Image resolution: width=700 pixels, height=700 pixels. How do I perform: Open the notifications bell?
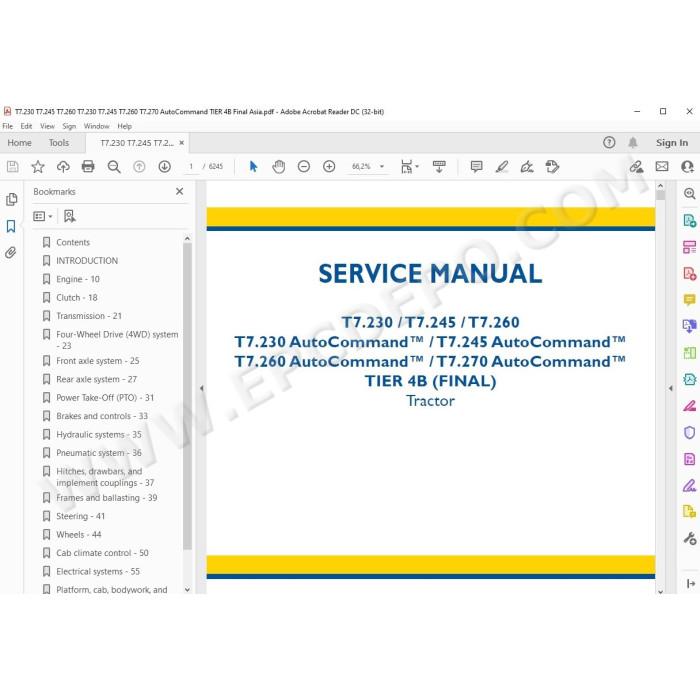633,142
